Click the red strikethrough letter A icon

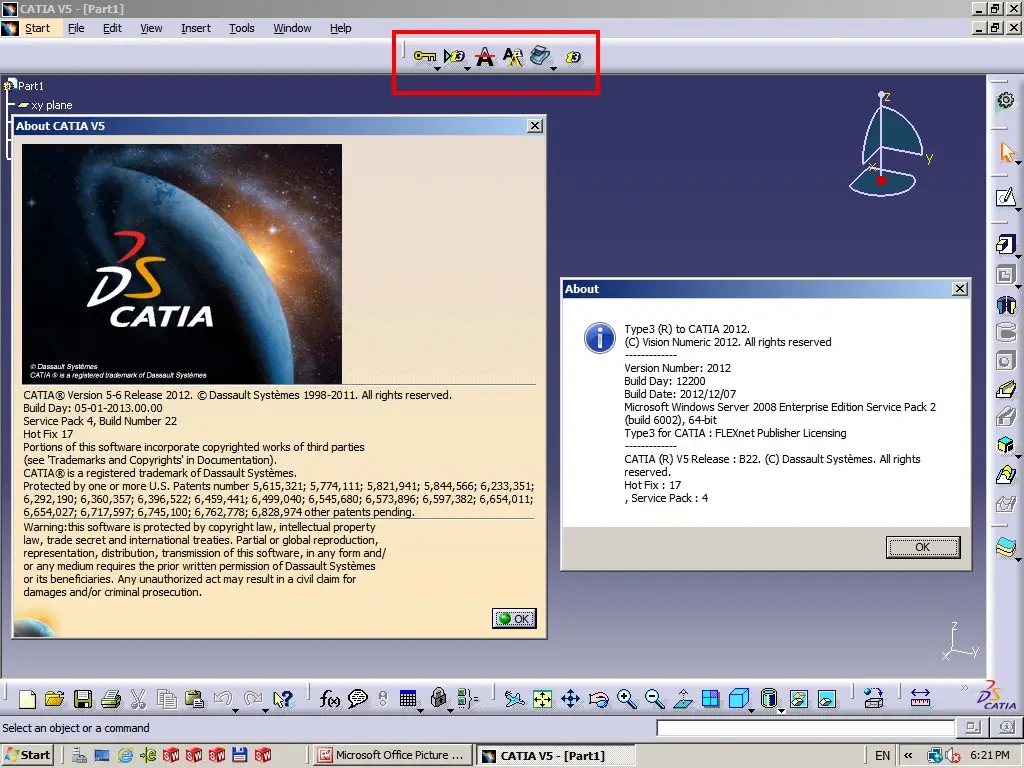coord(485,57)
